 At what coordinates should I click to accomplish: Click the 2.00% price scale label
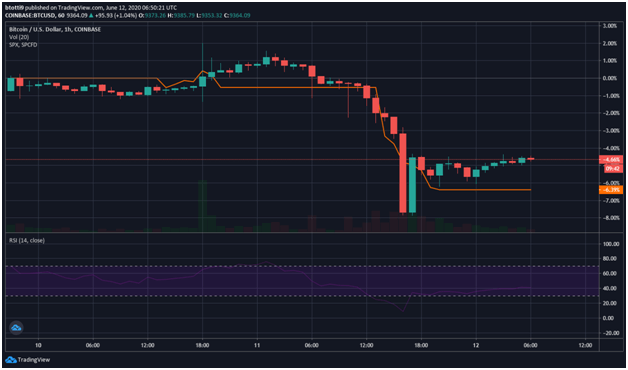coord(610,43)
